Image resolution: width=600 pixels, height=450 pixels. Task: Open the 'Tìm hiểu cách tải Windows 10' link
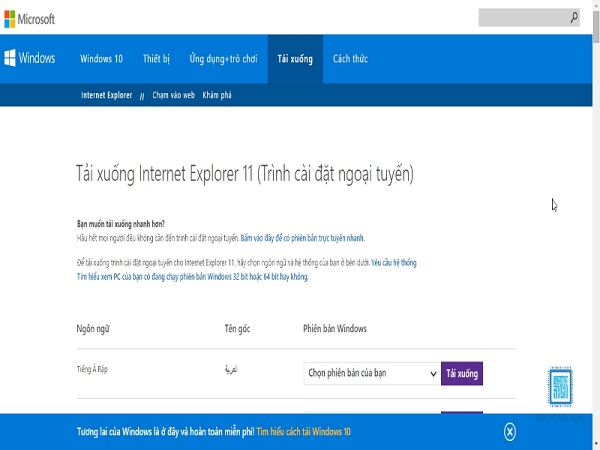click(x=303, y=432)
